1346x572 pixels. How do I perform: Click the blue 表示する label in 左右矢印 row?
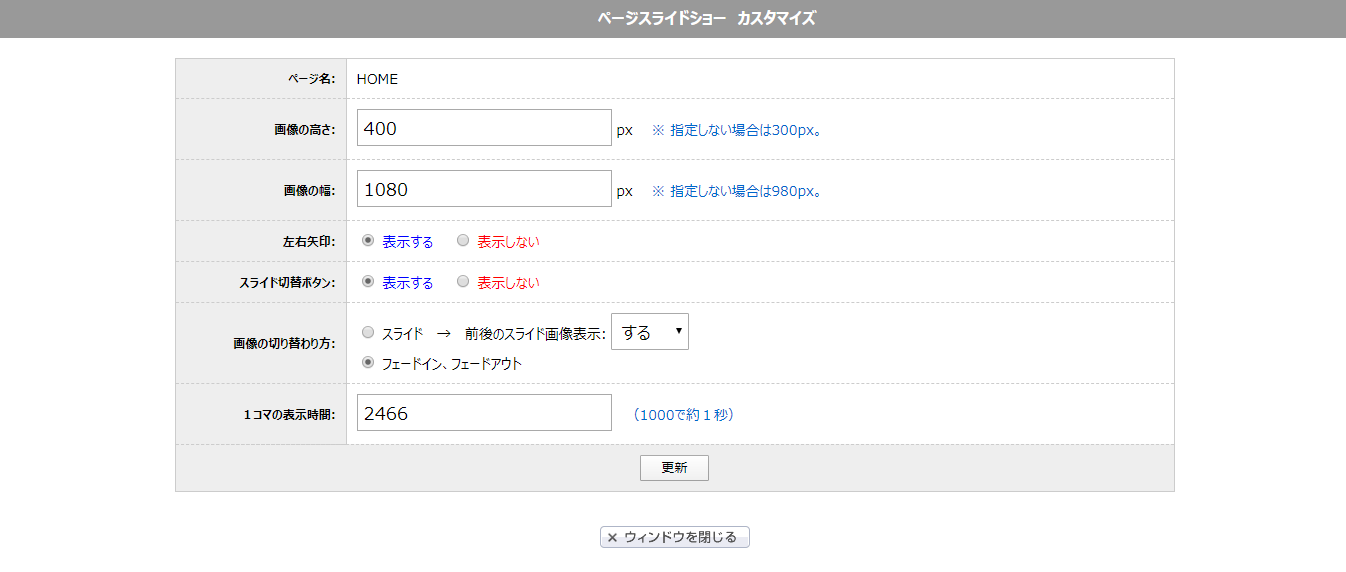pos(408,242)
